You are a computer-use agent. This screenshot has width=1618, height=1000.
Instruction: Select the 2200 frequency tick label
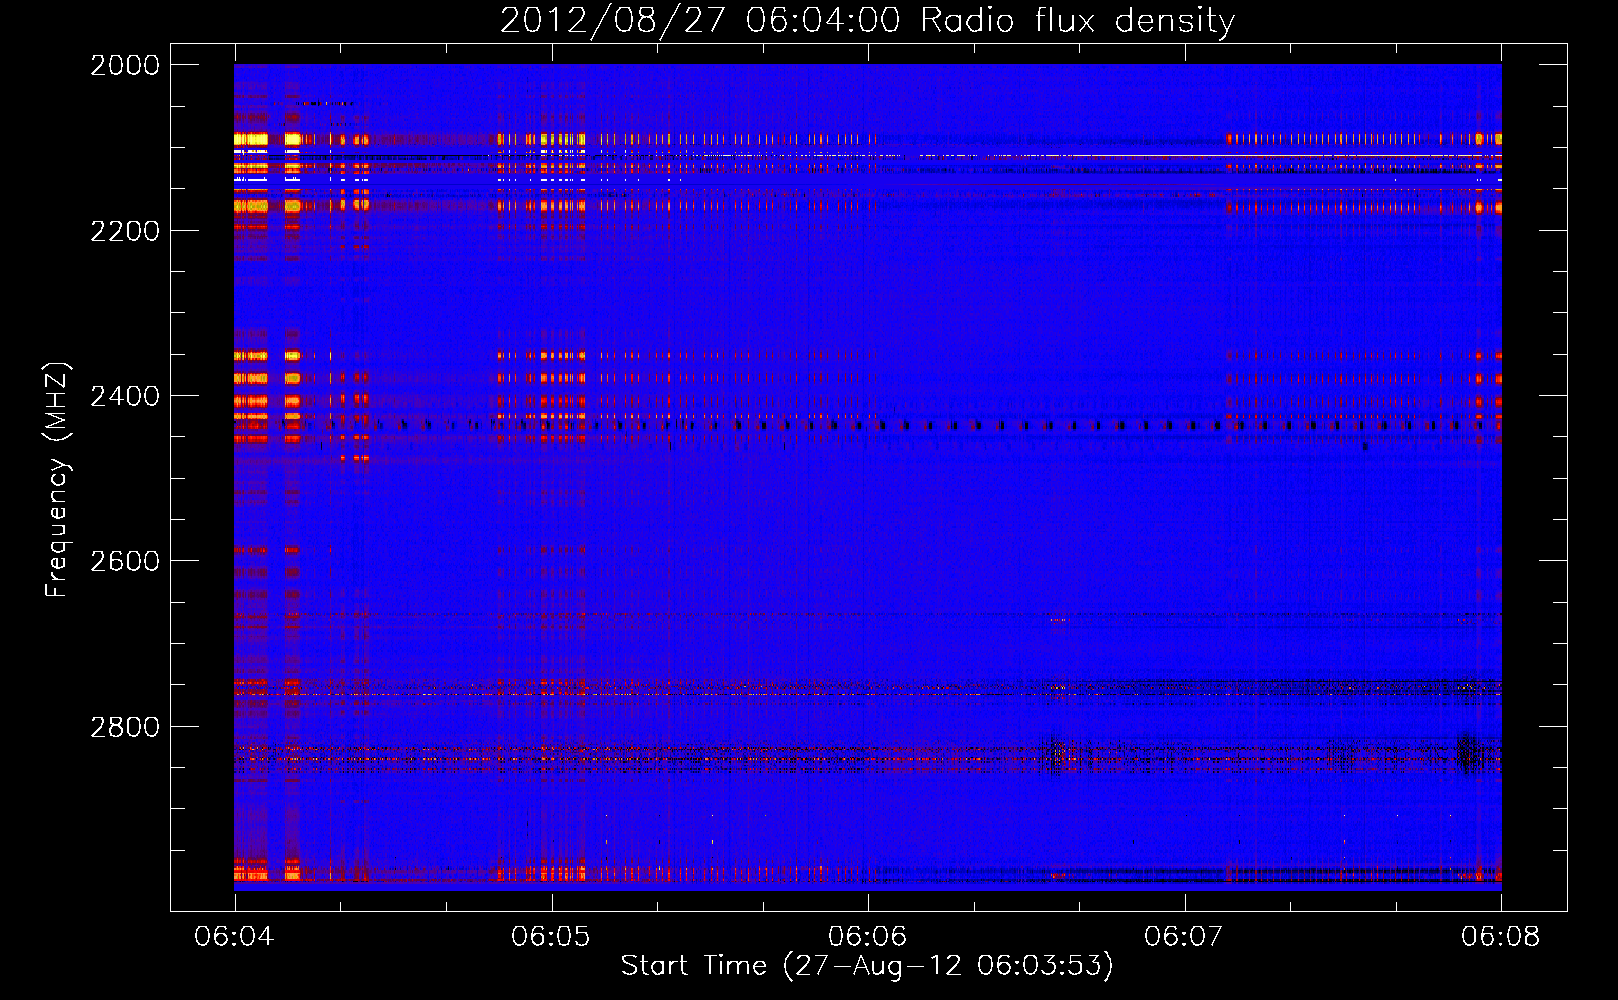coord(125,231)
